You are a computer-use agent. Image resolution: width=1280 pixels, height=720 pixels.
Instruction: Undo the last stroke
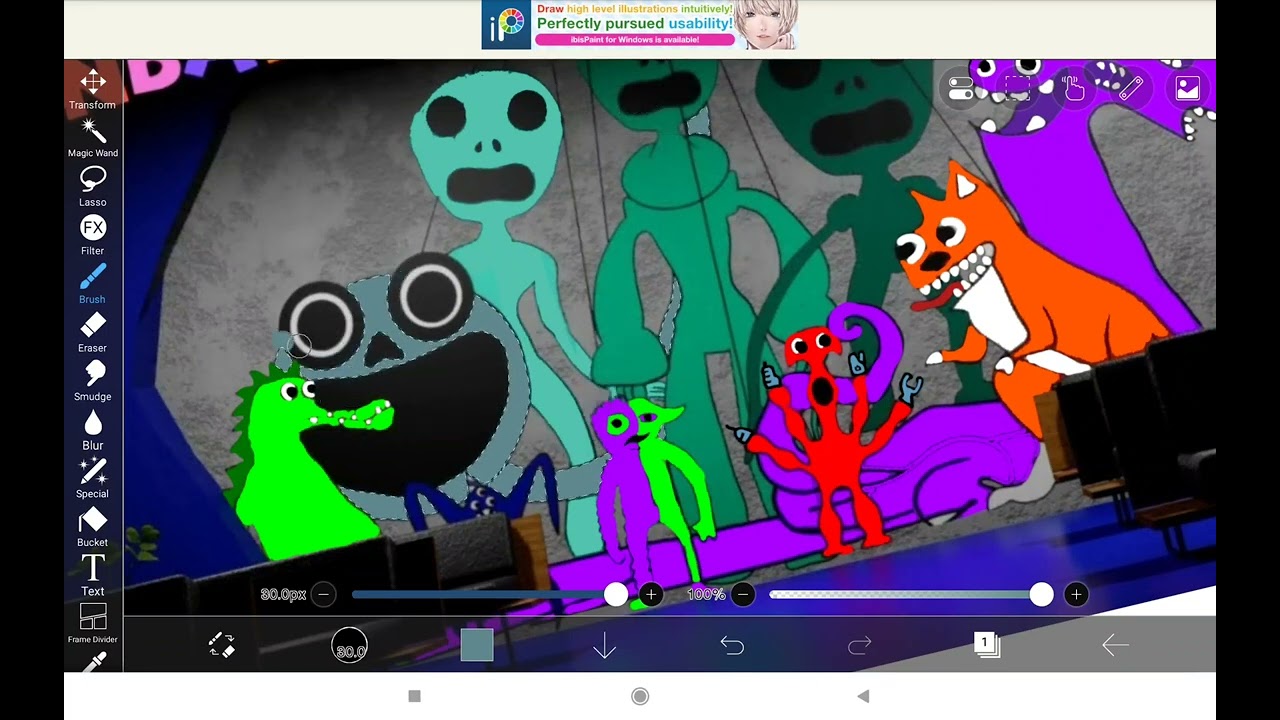(732, 646)
